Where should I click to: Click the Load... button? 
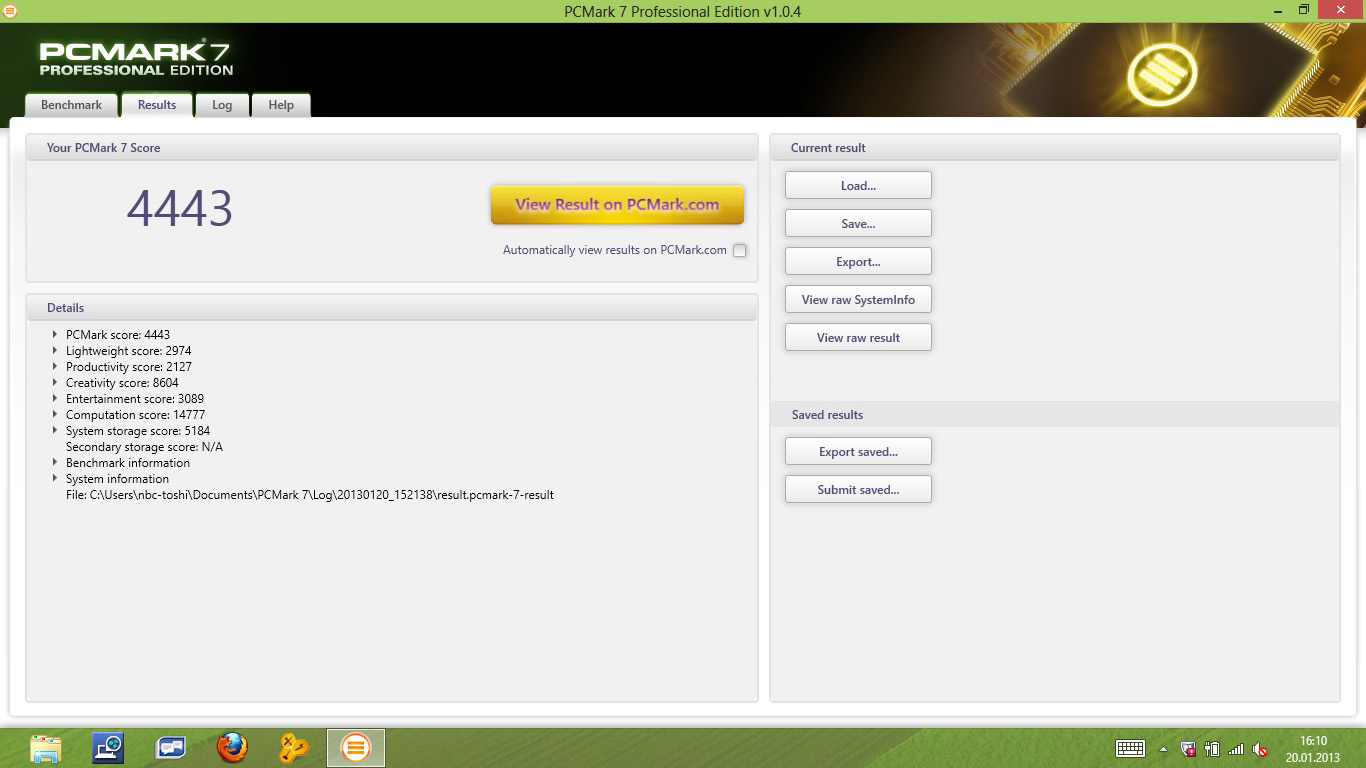(x=858, y=185)
